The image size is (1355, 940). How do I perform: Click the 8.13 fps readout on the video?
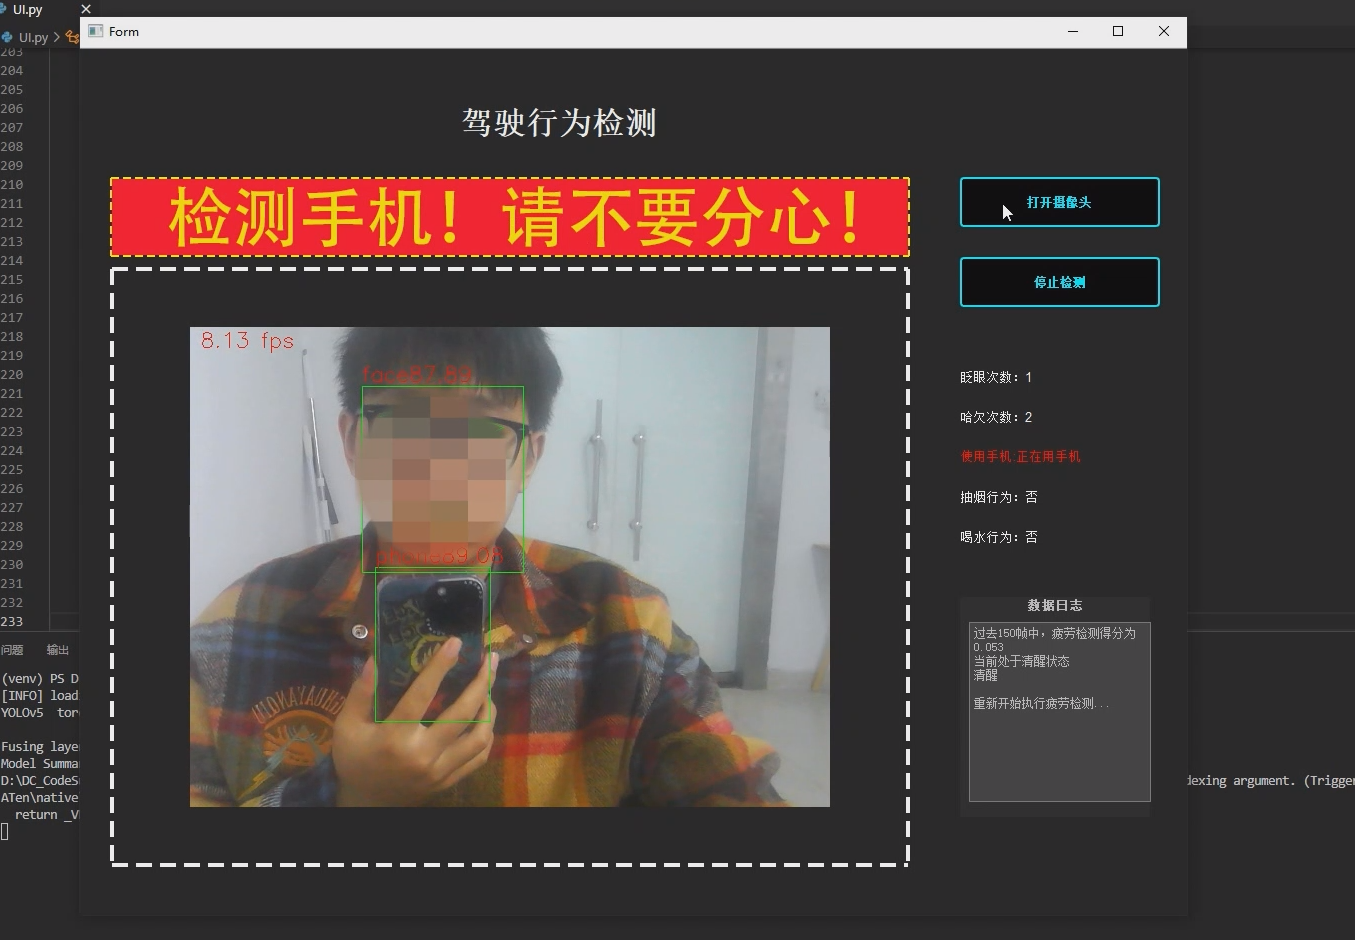245,340
